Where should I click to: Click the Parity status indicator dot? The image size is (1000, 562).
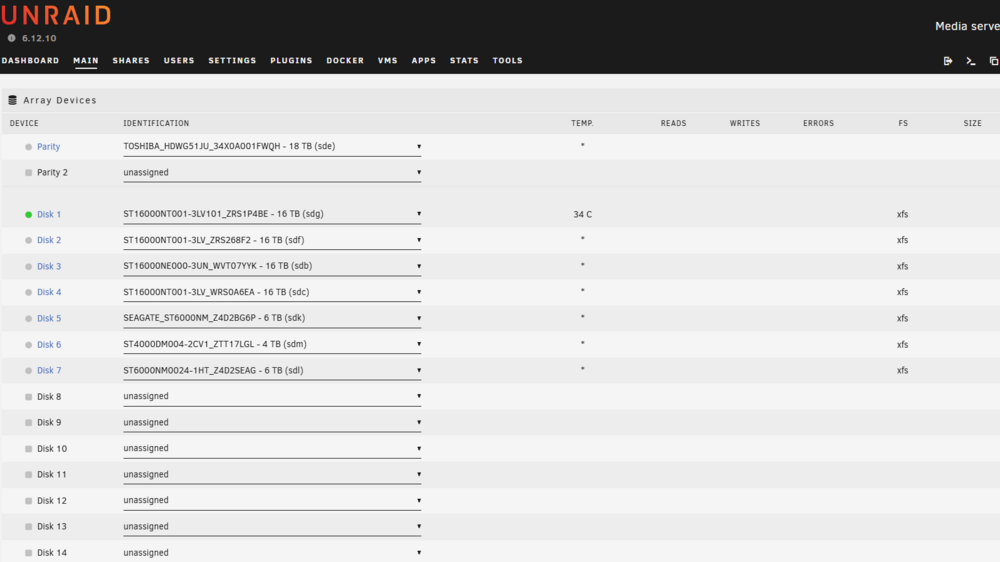click(x=28, y=147)
